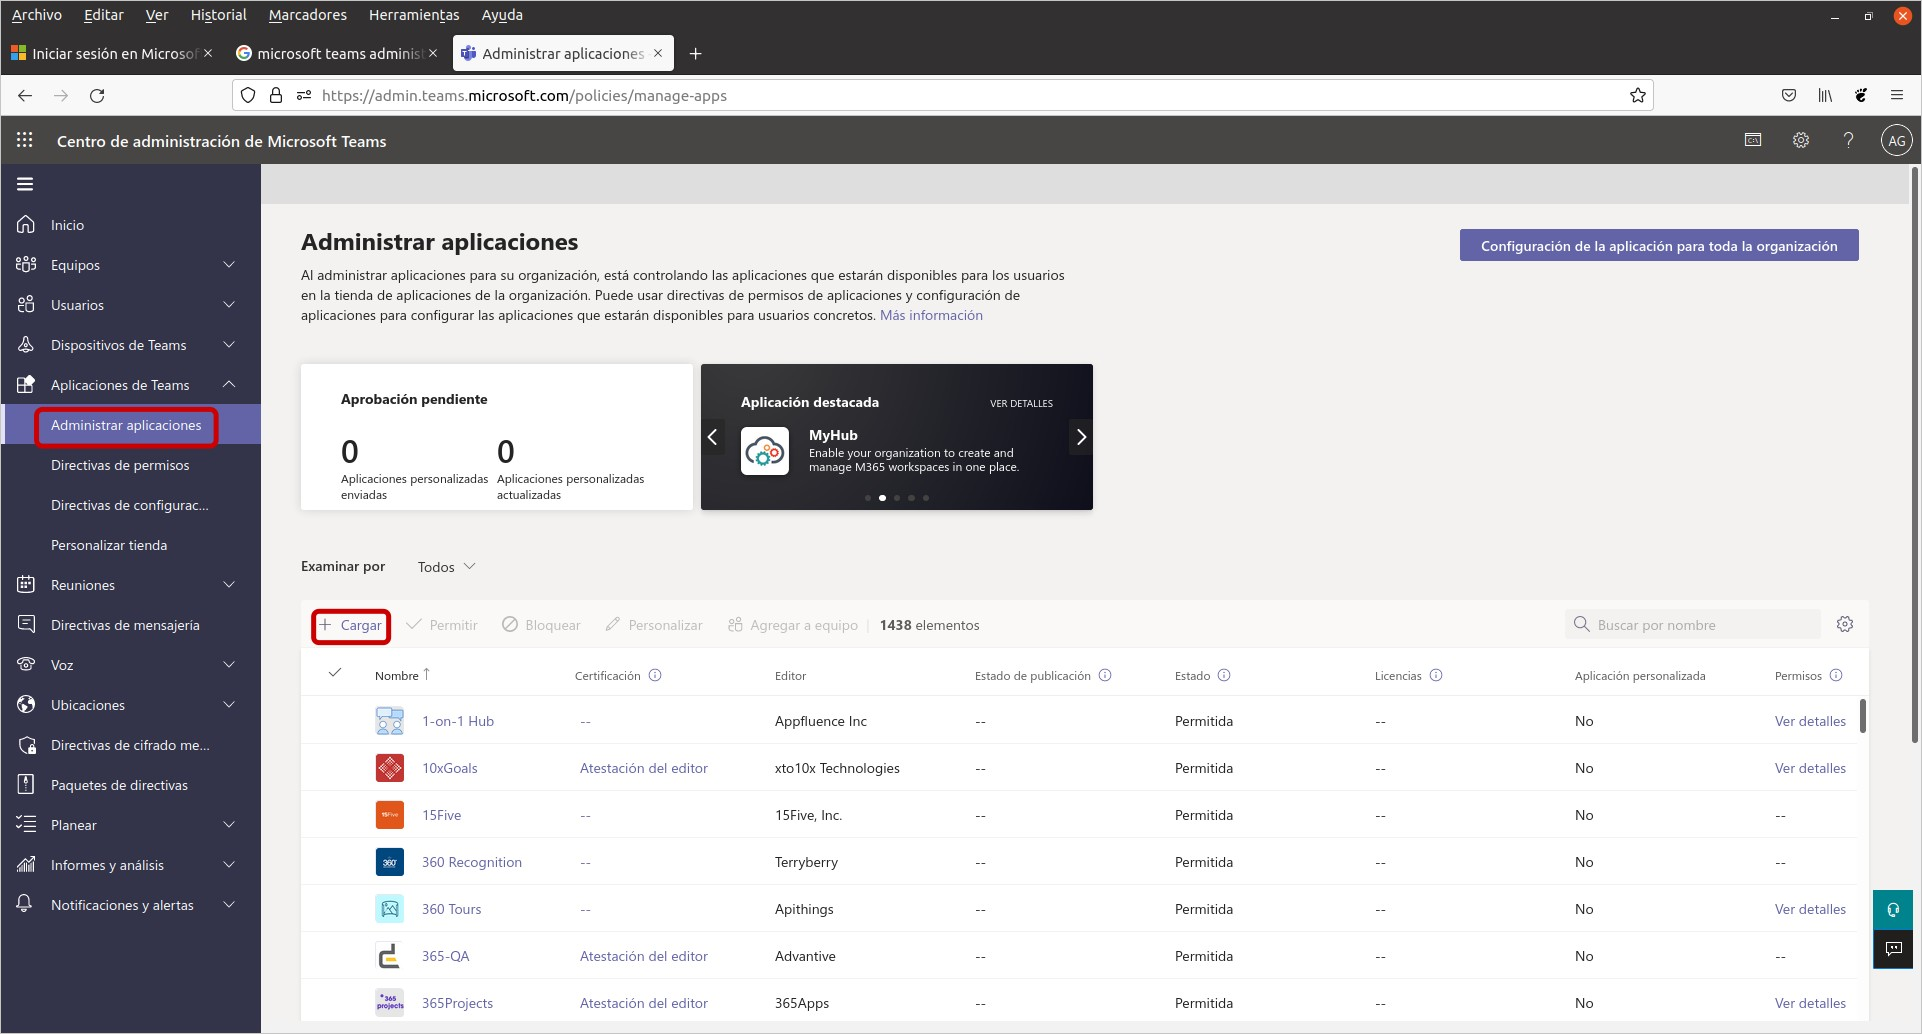1922x1034 pixels.
Task: Open the Historial browser menu
Action: point(218,15)
